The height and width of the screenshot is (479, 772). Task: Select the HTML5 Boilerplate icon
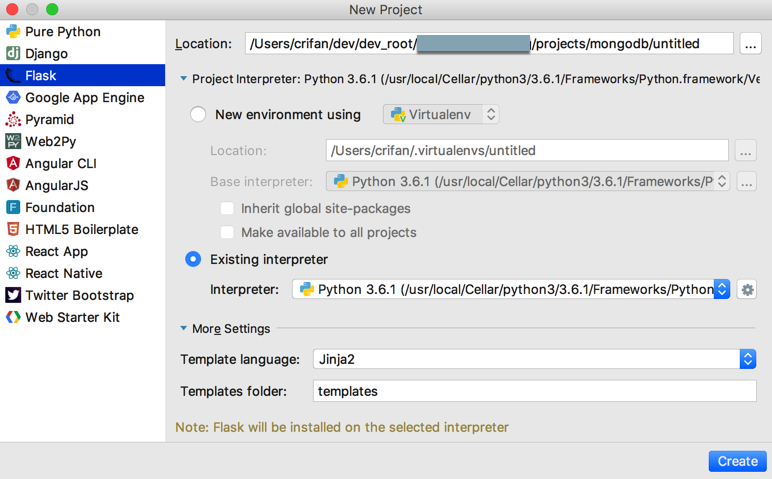13,229
